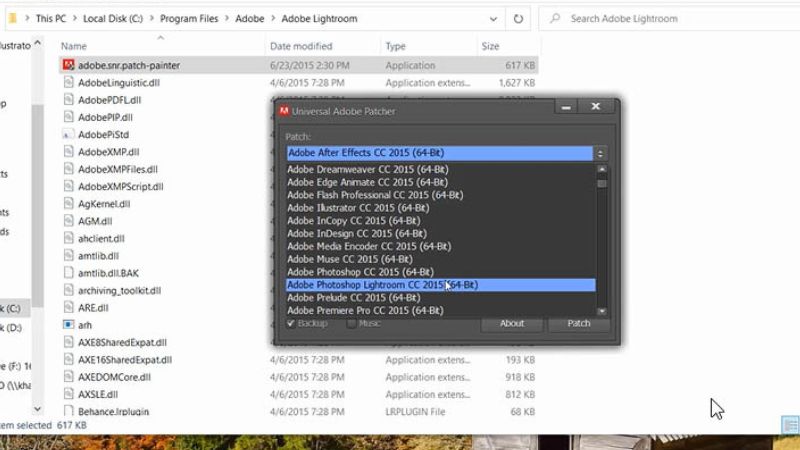The width and height of the screenshot is (800, 450).
Task: Click the ahclient.dll file icon
Action: pos(68,238)
